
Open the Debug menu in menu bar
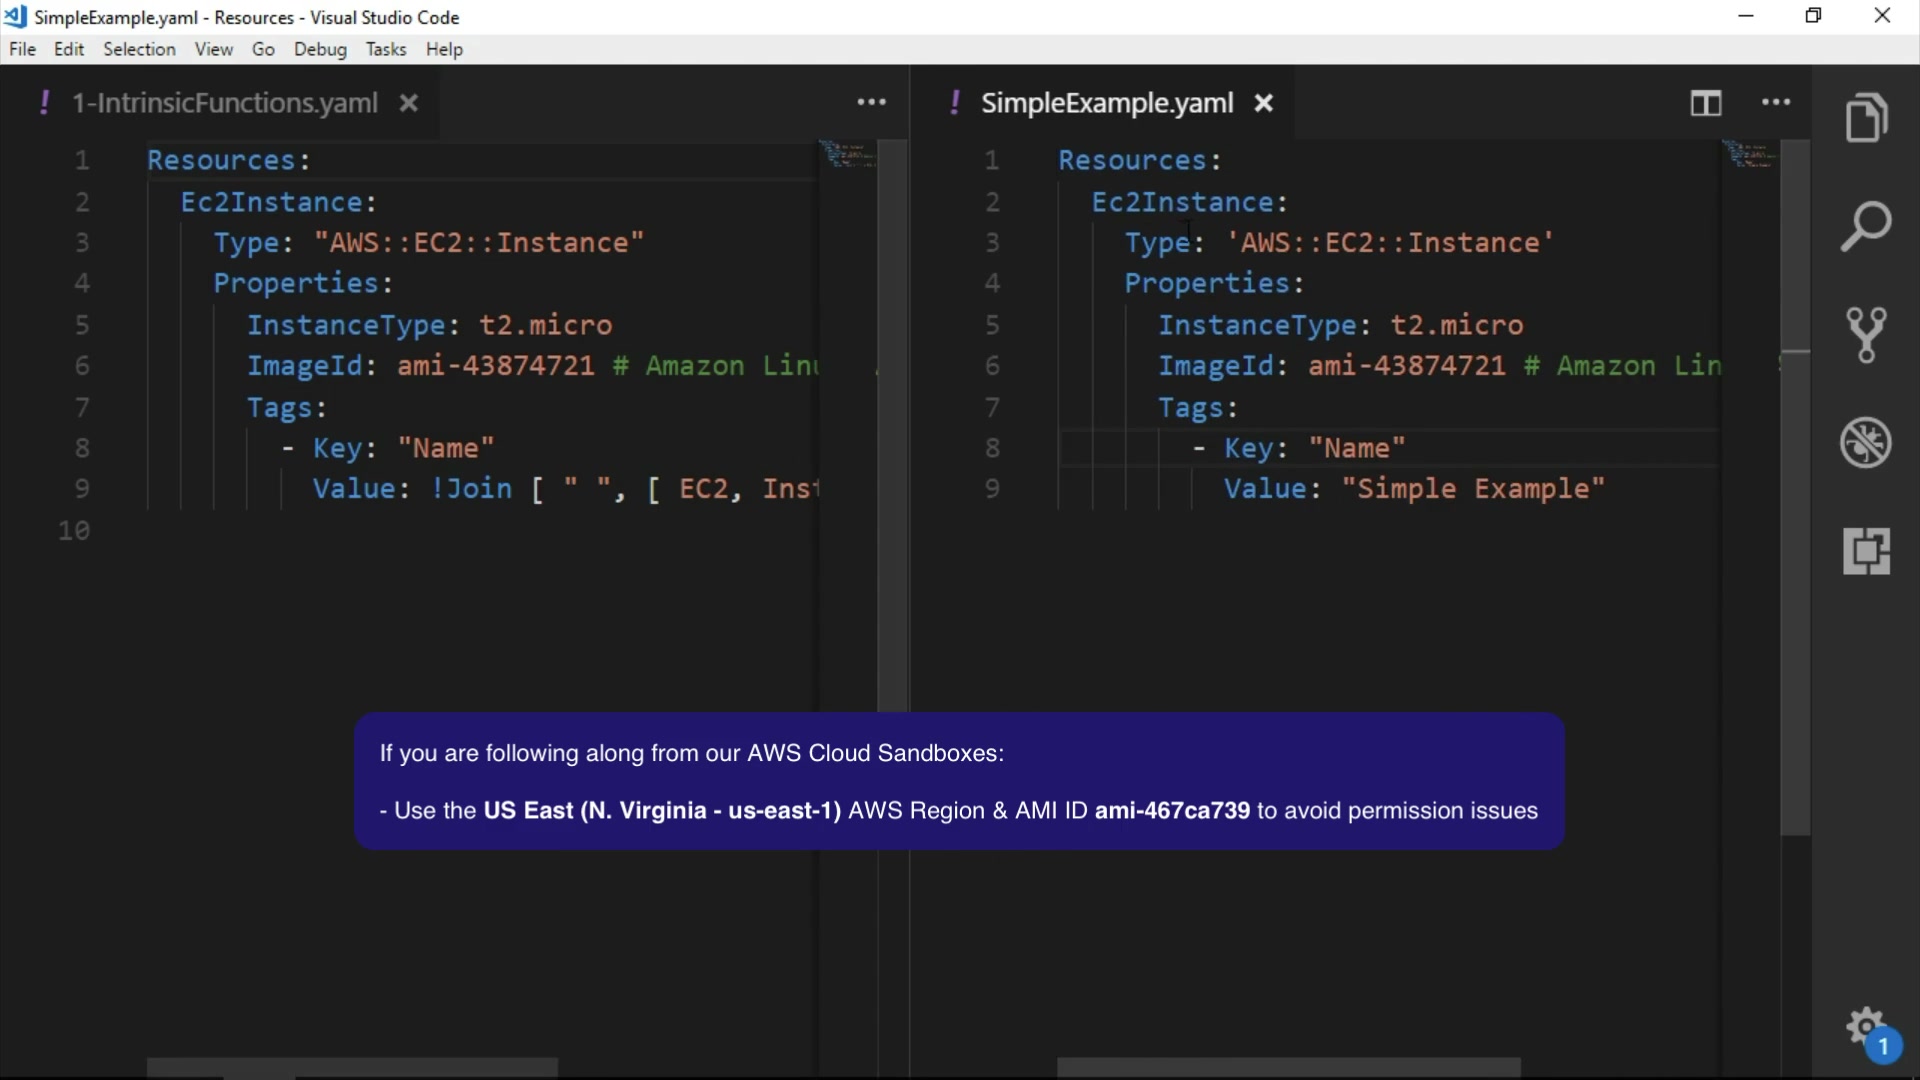320,49
